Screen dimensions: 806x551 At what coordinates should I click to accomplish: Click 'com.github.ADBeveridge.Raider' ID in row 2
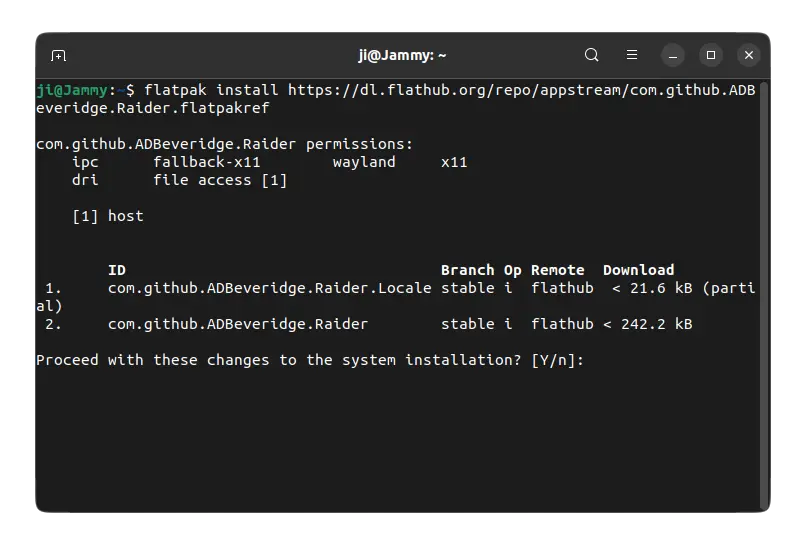tap(238, 324)
